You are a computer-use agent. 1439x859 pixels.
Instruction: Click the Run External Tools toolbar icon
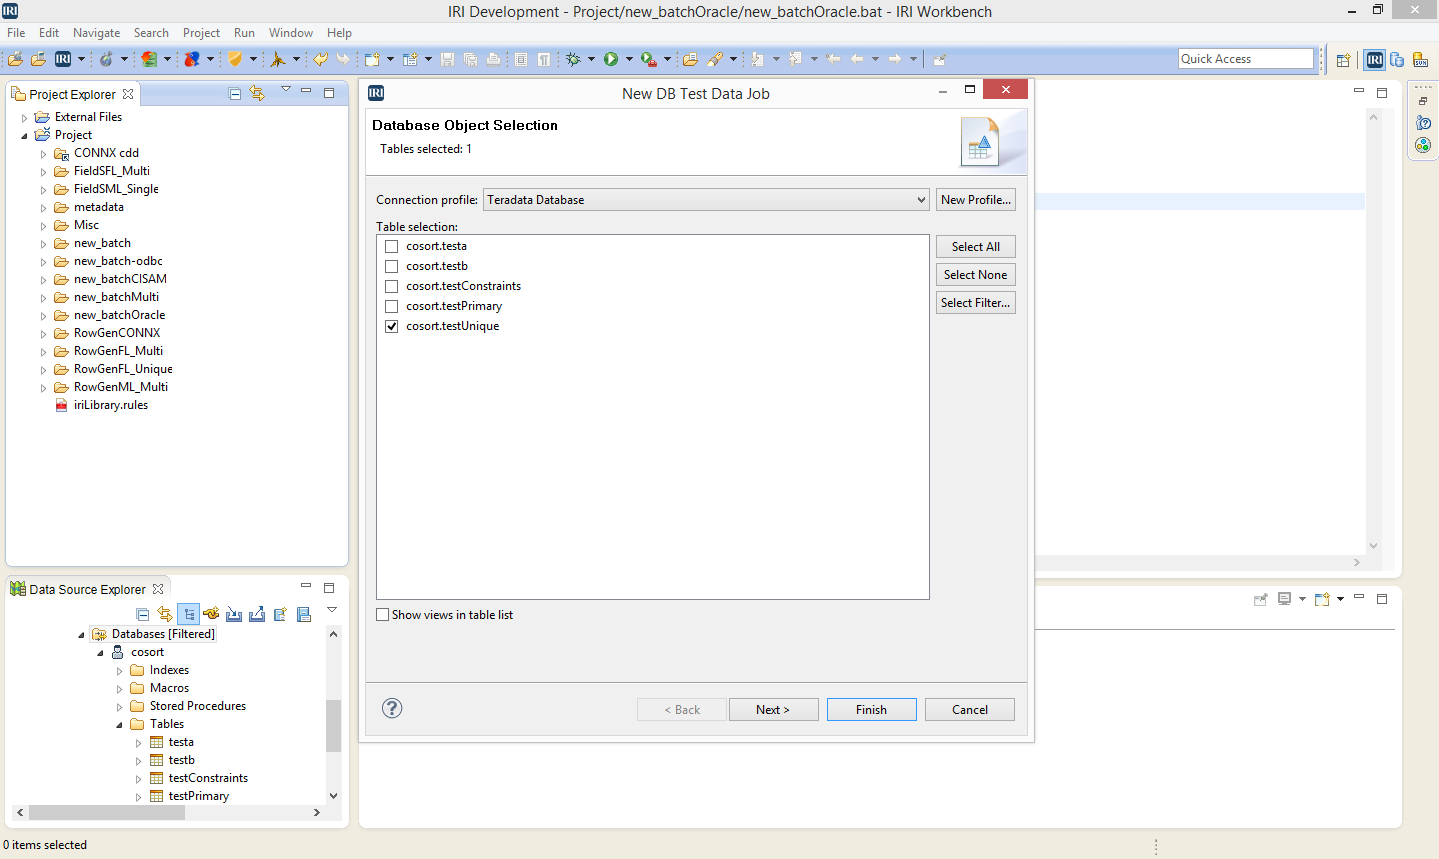point(649,59)
